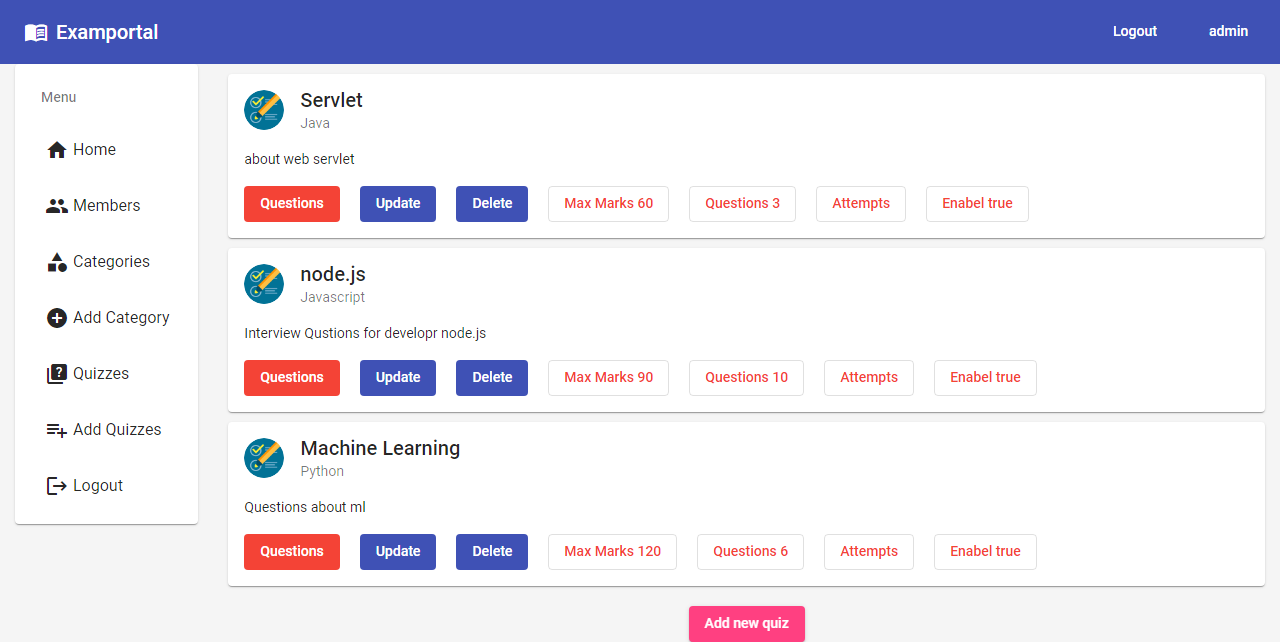
Task: Click the Add Quizzes icon
Action: click(55, 429)
